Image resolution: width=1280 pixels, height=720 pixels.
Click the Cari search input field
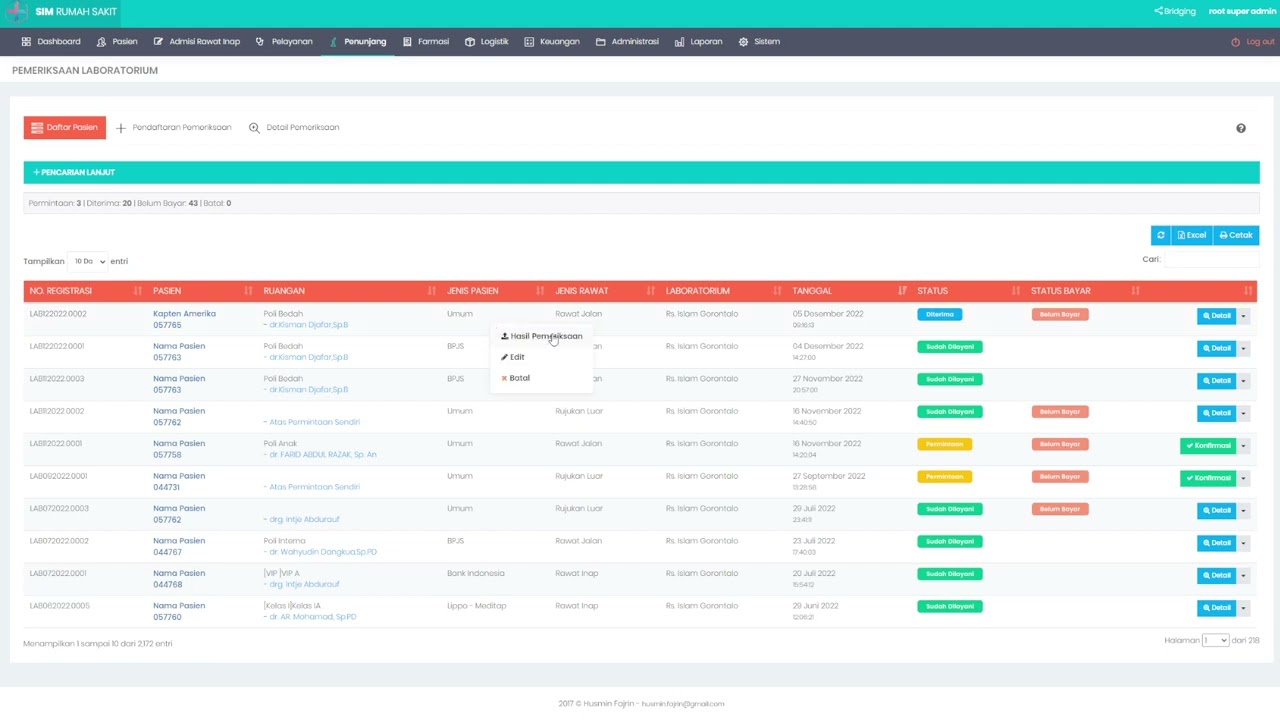(1211, 260)
